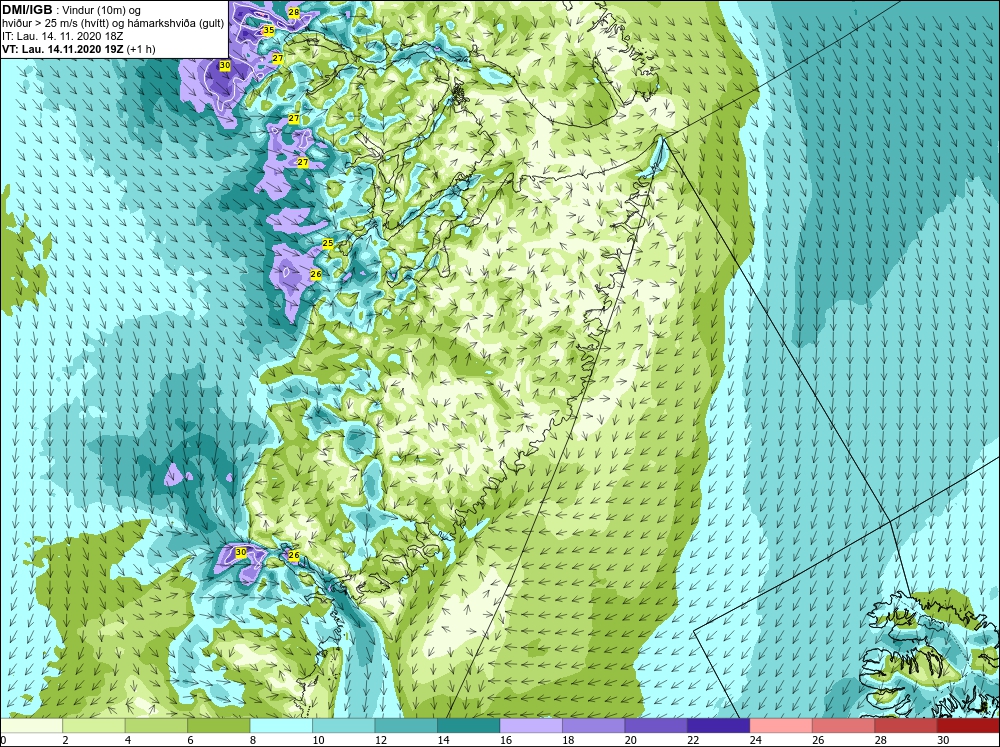Click the 12–14 m/s teal legend swatch
Image resolution: width=1000 pixels, height=747 pixels.
(x=406, y=725)
